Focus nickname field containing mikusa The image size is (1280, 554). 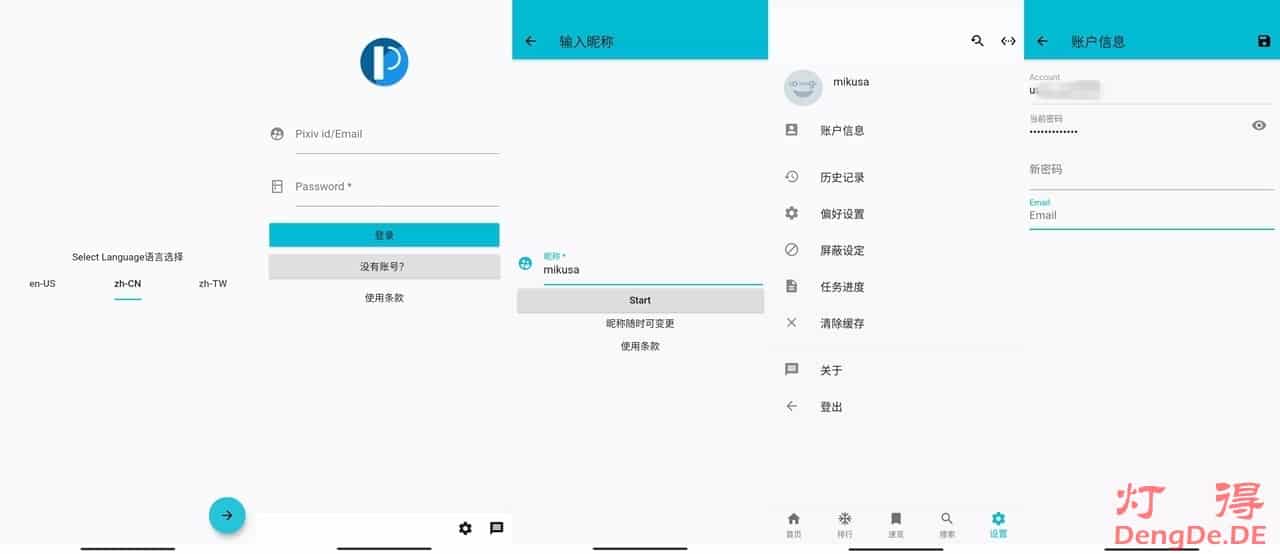coord(653,267)
